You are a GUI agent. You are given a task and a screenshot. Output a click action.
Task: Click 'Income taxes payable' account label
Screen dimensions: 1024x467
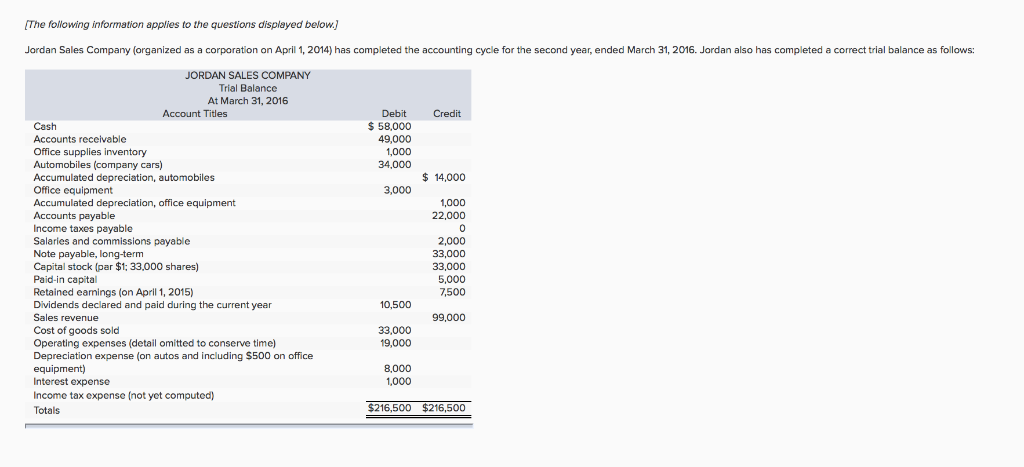(83, 229)
